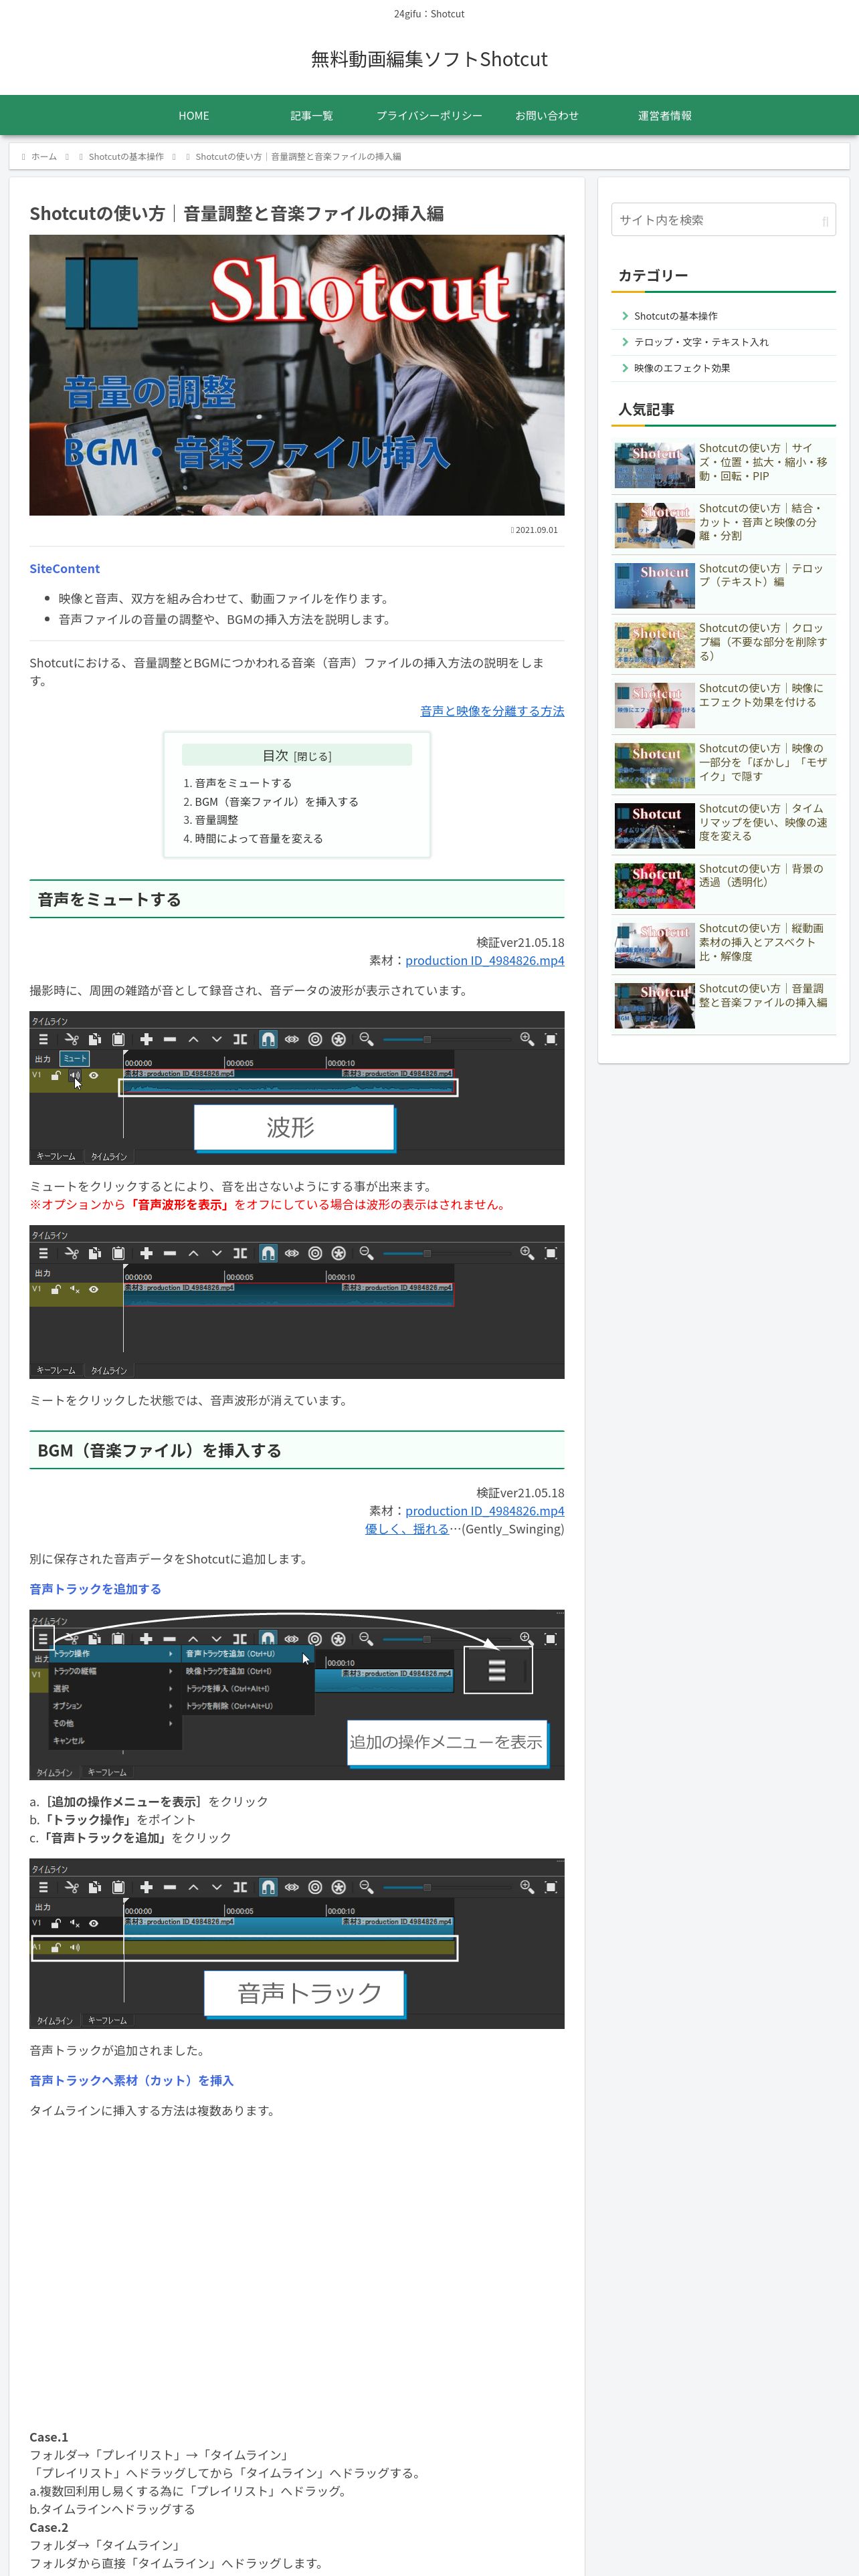Click ripple markers asterisk icon in muted screenshot
The height and width of the screenshot is (2576, 859).
[339, 1253]
